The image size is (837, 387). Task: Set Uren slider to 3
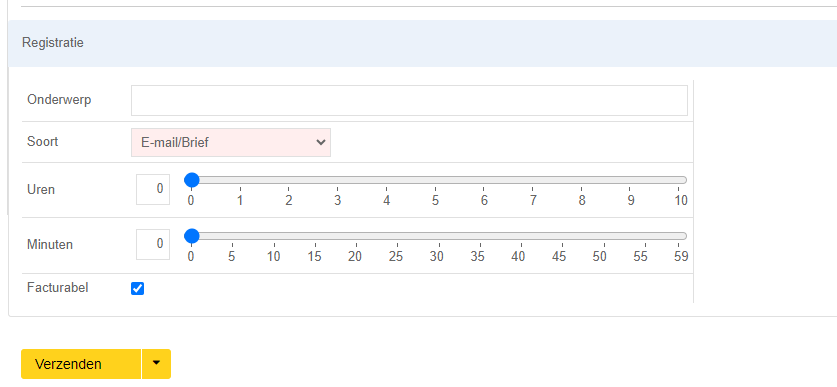click(x=338, y=180)
